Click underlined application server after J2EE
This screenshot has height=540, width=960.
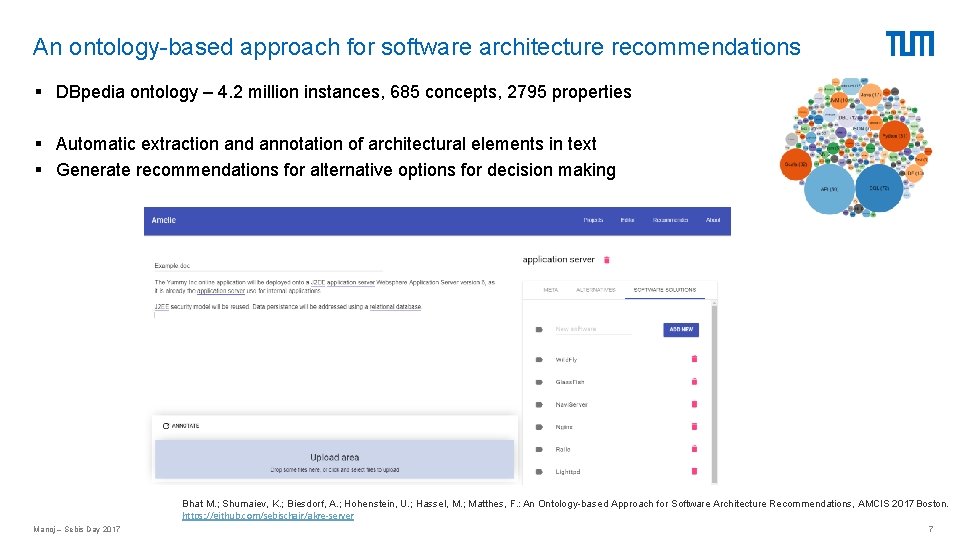click(x=351, y=282)
